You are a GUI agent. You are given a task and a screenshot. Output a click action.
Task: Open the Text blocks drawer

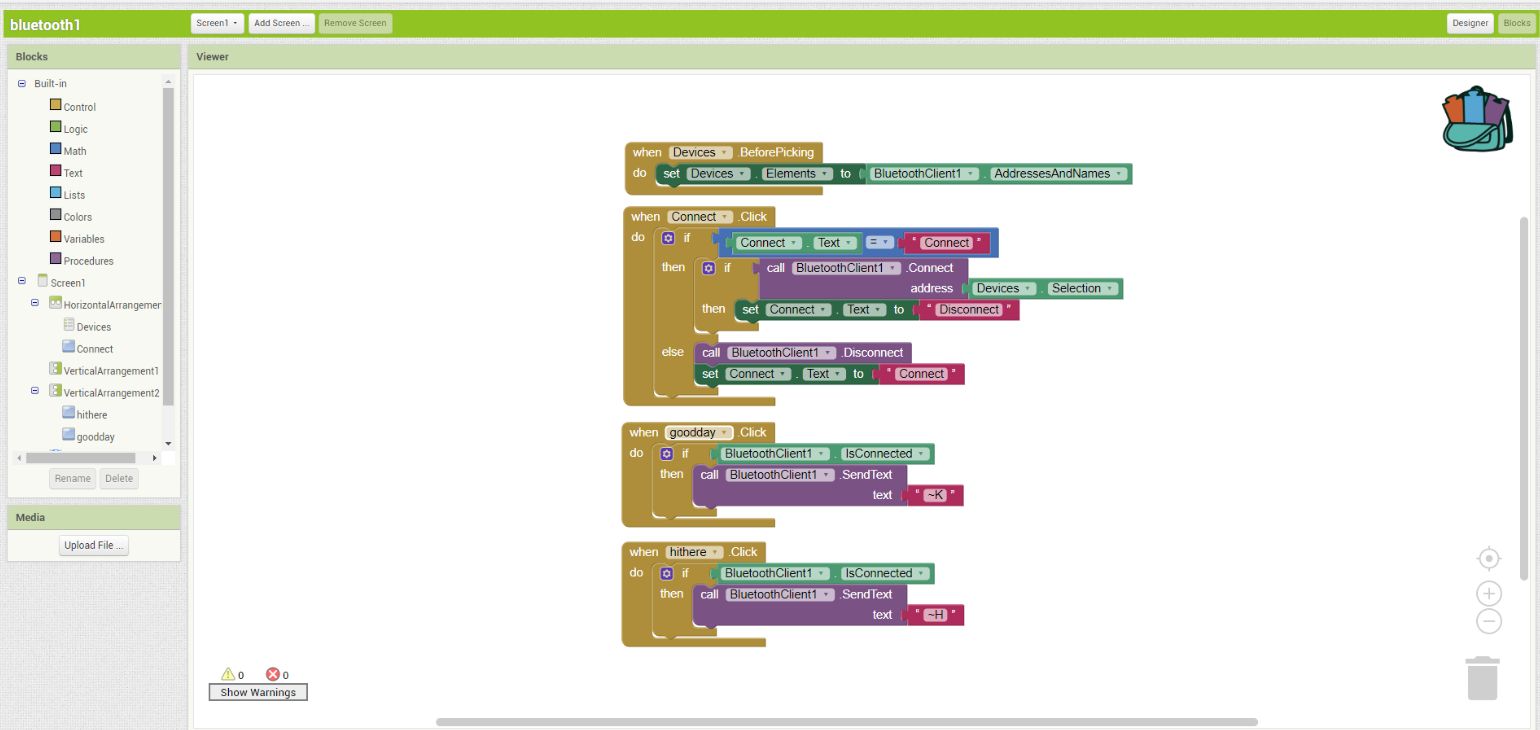[73, 173]
